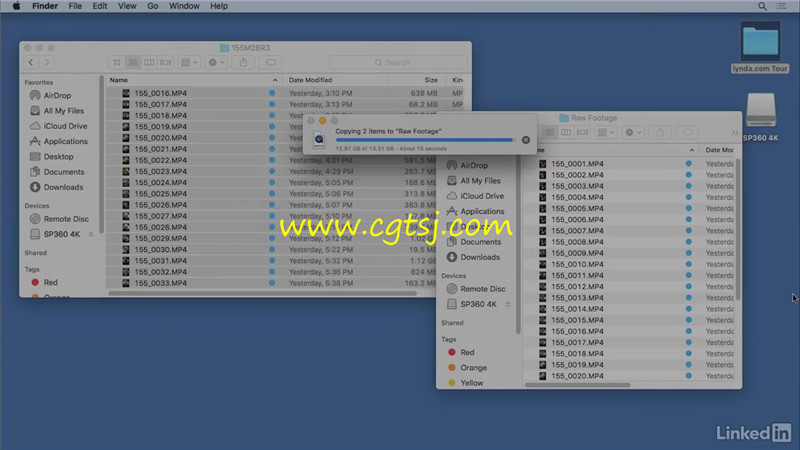Open the Finder menu
The width and height of the screenshot is (800, 450).
pos(45,6)
